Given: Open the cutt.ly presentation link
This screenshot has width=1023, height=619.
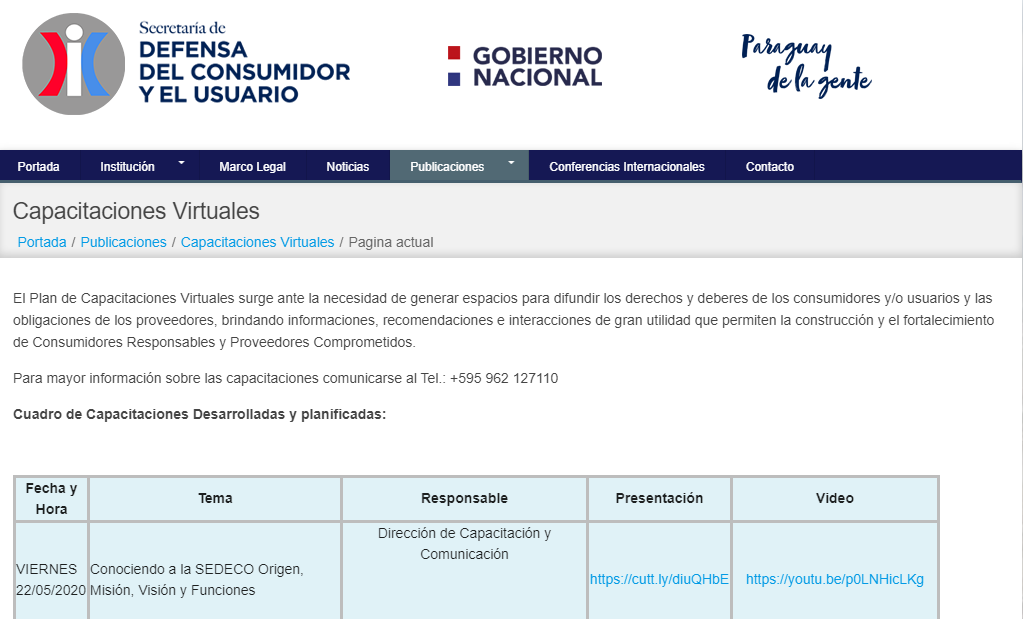Looking at the screenshot, I should pyautogui.click(x=659, y=579).
